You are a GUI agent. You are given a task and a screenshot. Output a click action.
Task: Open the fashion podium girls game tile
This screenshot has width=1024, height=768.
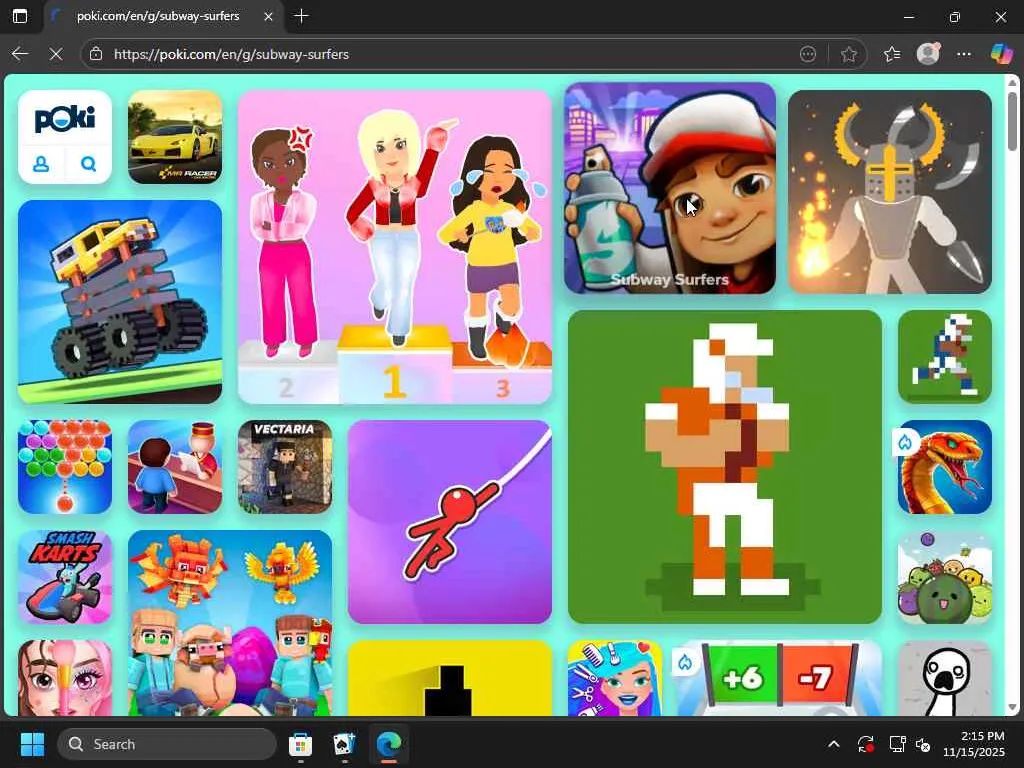(x=395, y=247)
